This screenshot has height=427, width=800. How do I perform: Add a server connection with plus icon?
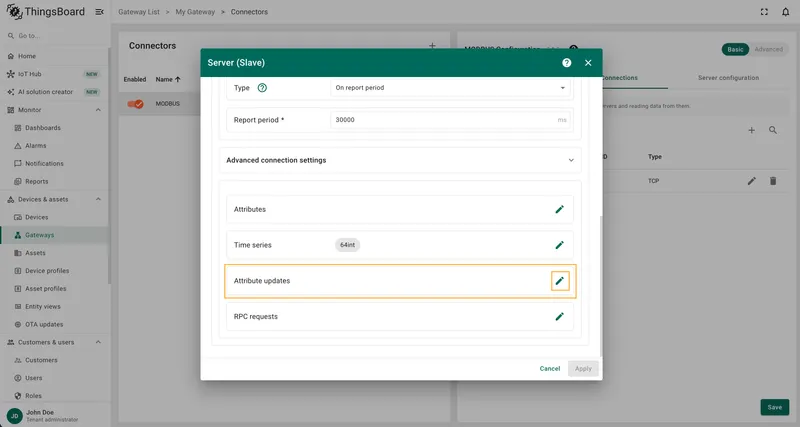(x=752, y=130)
